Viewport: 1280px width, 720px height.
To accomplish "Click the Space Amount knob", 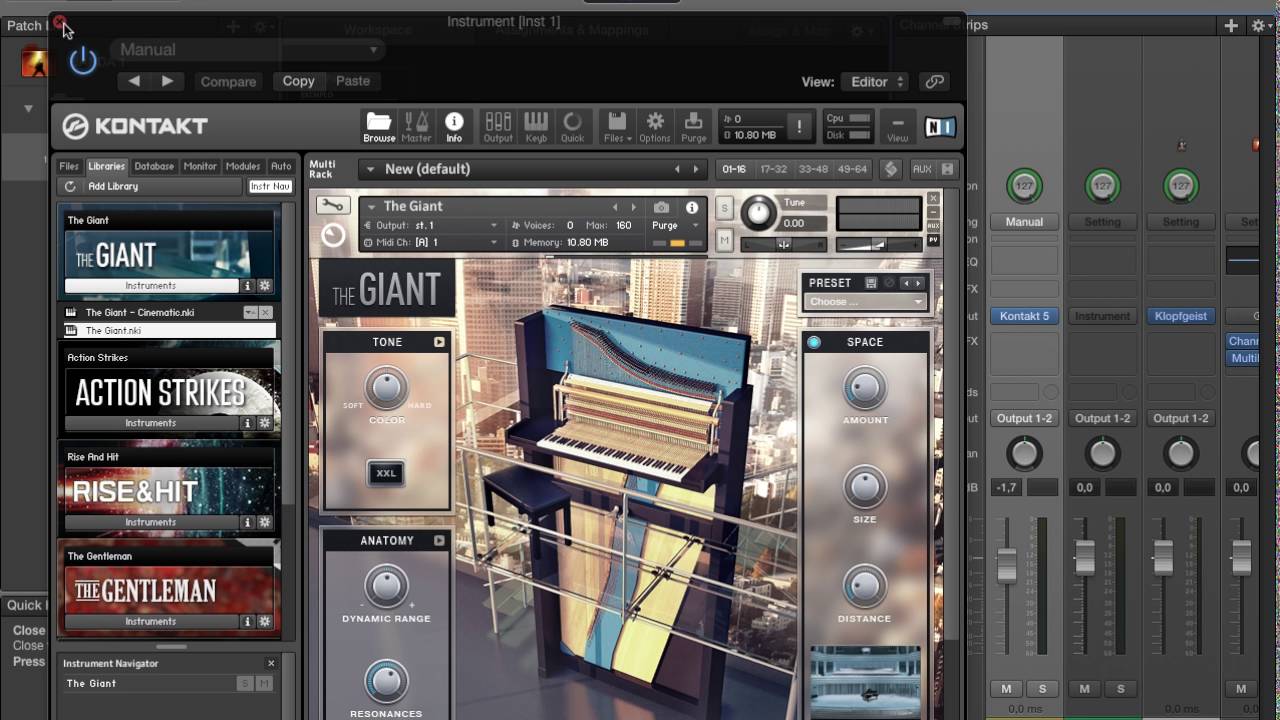I will tap(865, 387).
